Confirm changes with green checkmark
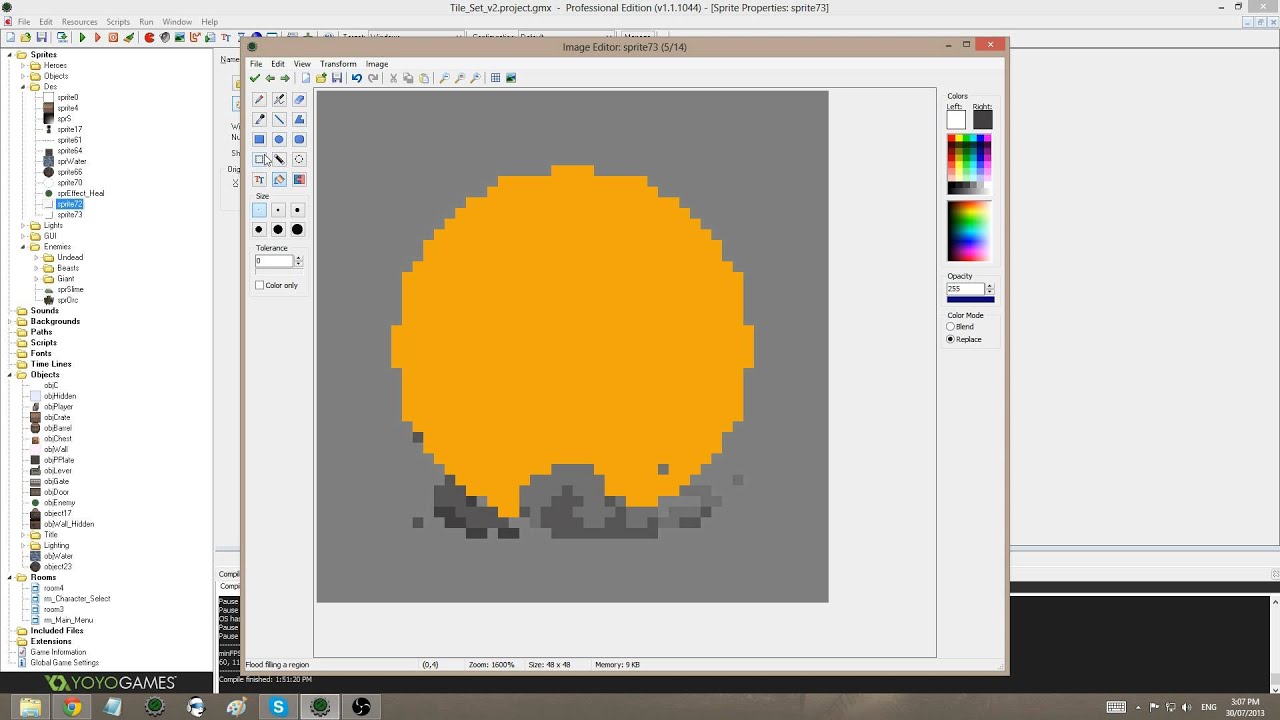Image resolution: width=1280 pixels, height=720 pixels. pos(255,78)
